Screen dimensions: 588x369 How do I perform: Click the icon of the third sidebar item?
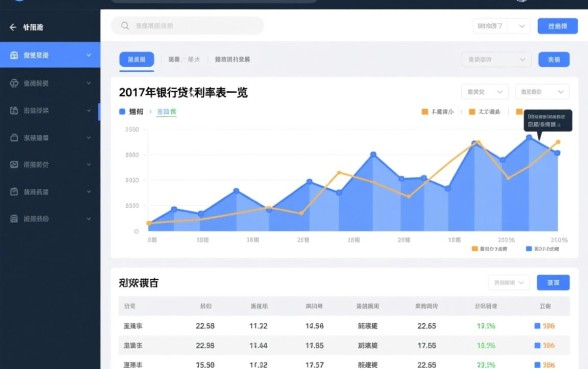click(14, 111)
